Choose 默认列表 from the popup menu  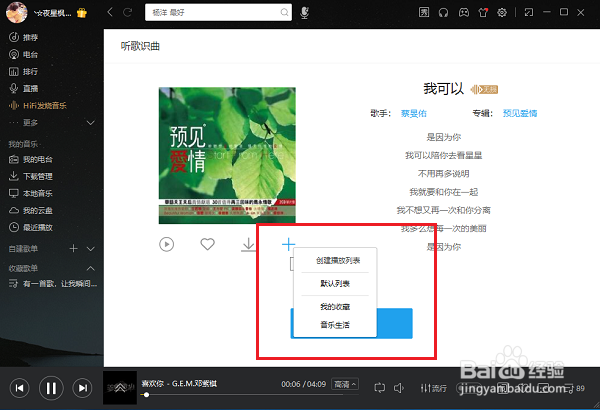click(x=335, y=284)
